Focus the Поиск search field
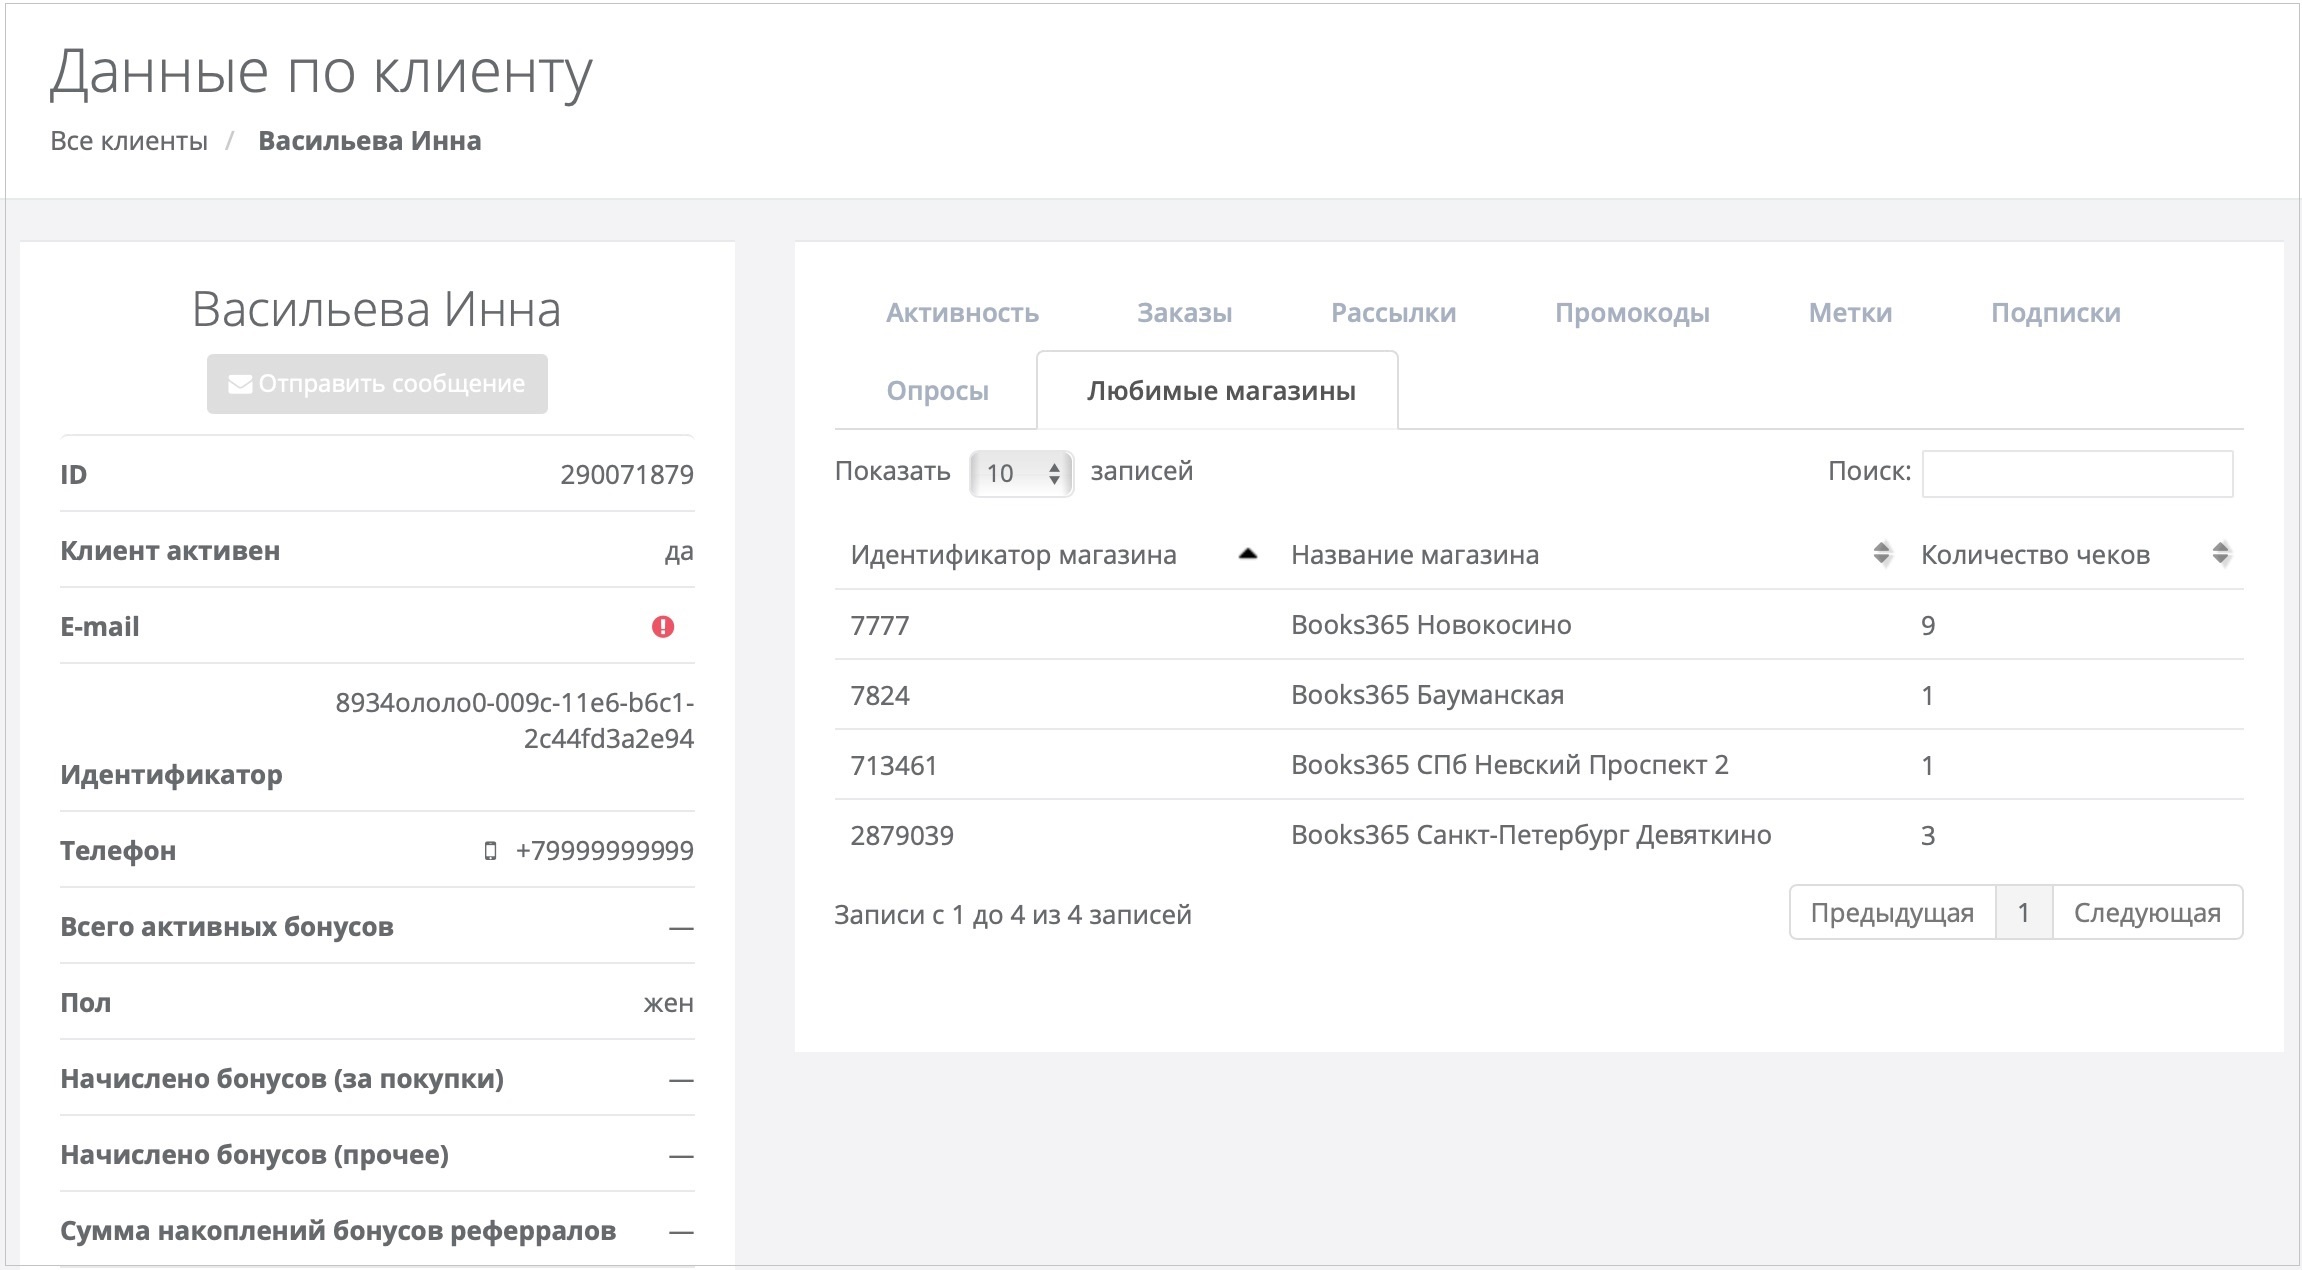The height and width of the screenshot is (1270, 2302). pyautogui.click(x=2076, y=473)
